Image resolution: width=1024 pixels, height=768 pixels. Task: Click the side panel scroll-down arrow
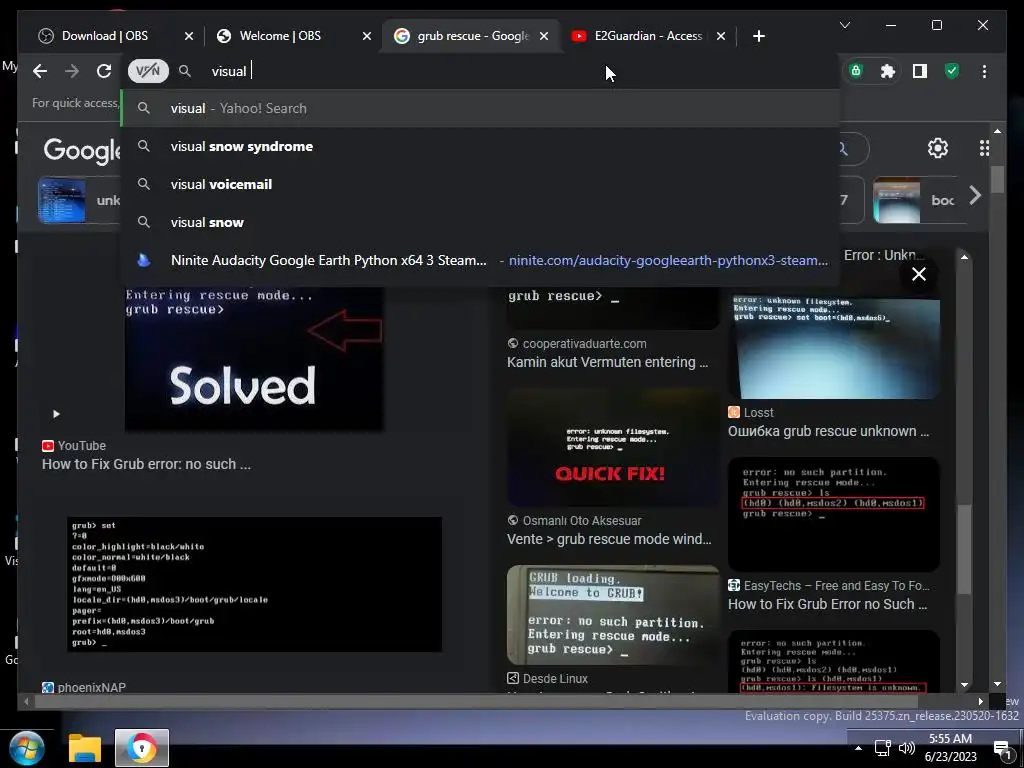click(965, 684)
